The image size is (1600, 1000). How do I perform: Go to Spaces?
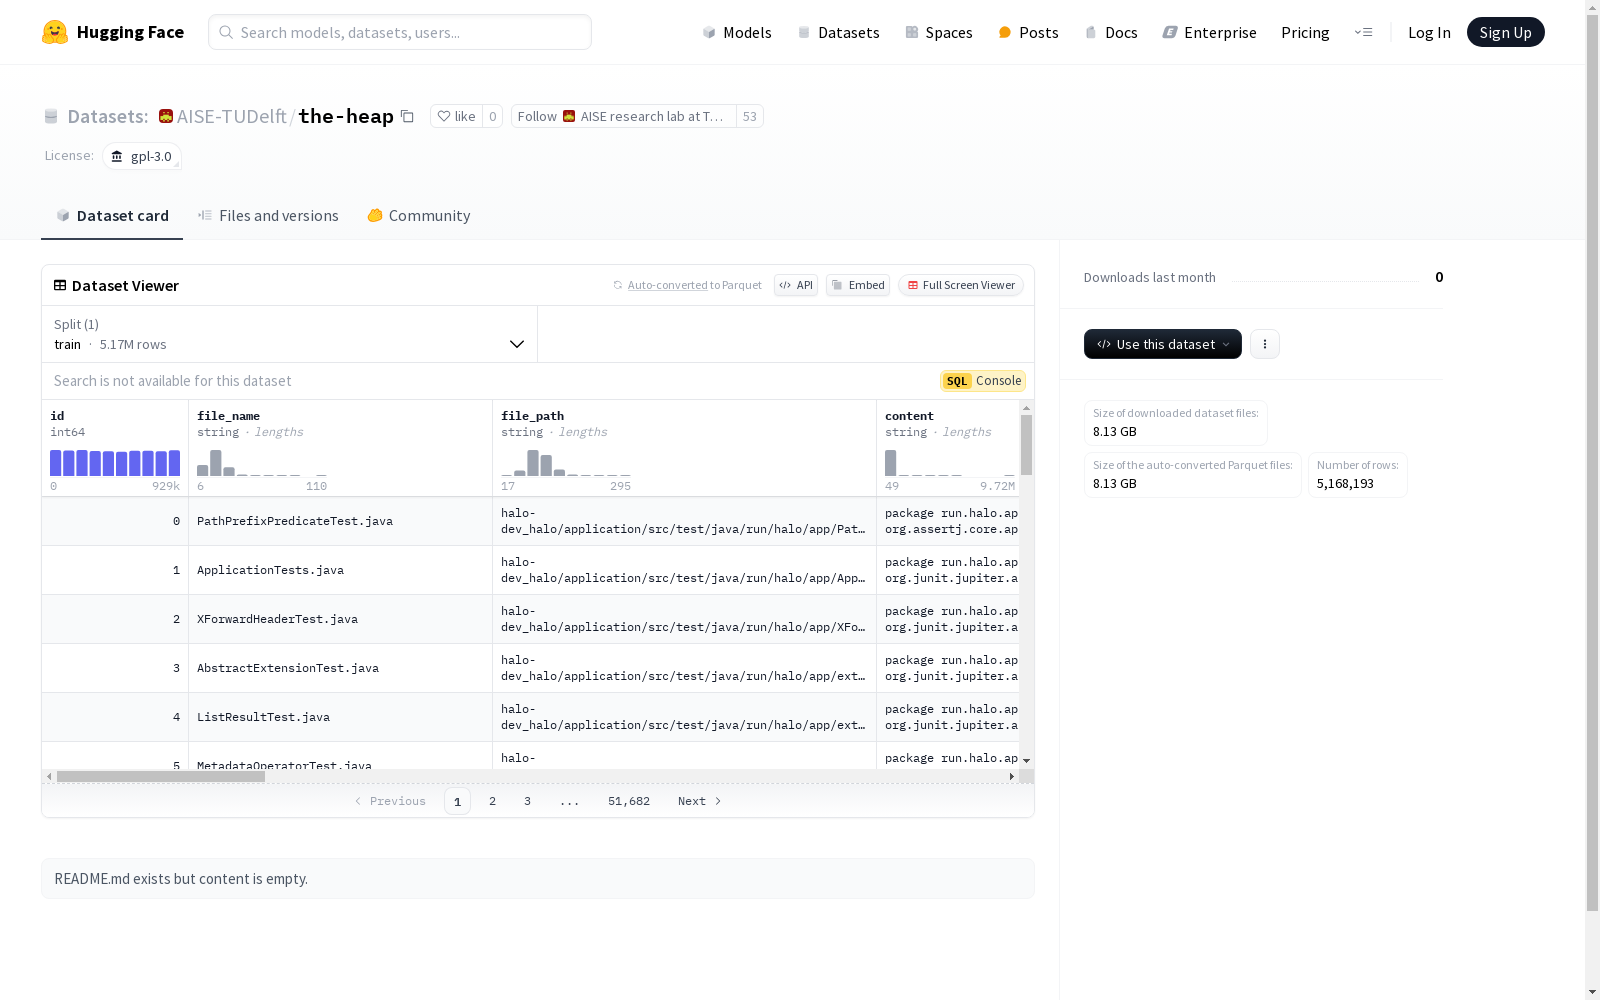click(x=939, y=32)
